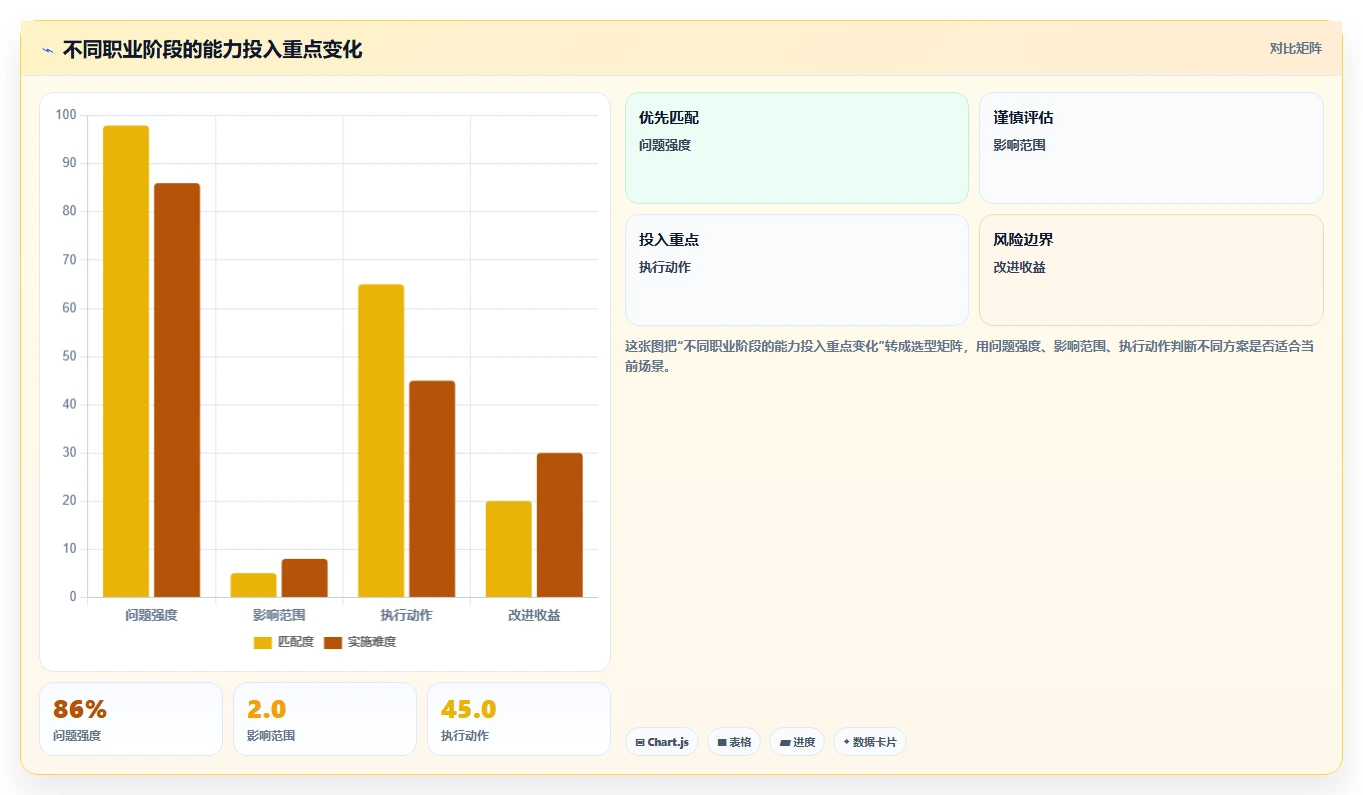
Task: Open the 风险边界 matrix card
Action: pyautogui.click(x=1151, y=270)
